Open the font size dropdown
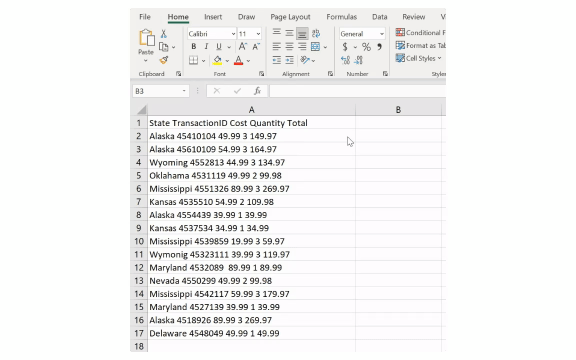Viewport: 576px width, 360px height. pyautogui.click(x=249, y=34)
